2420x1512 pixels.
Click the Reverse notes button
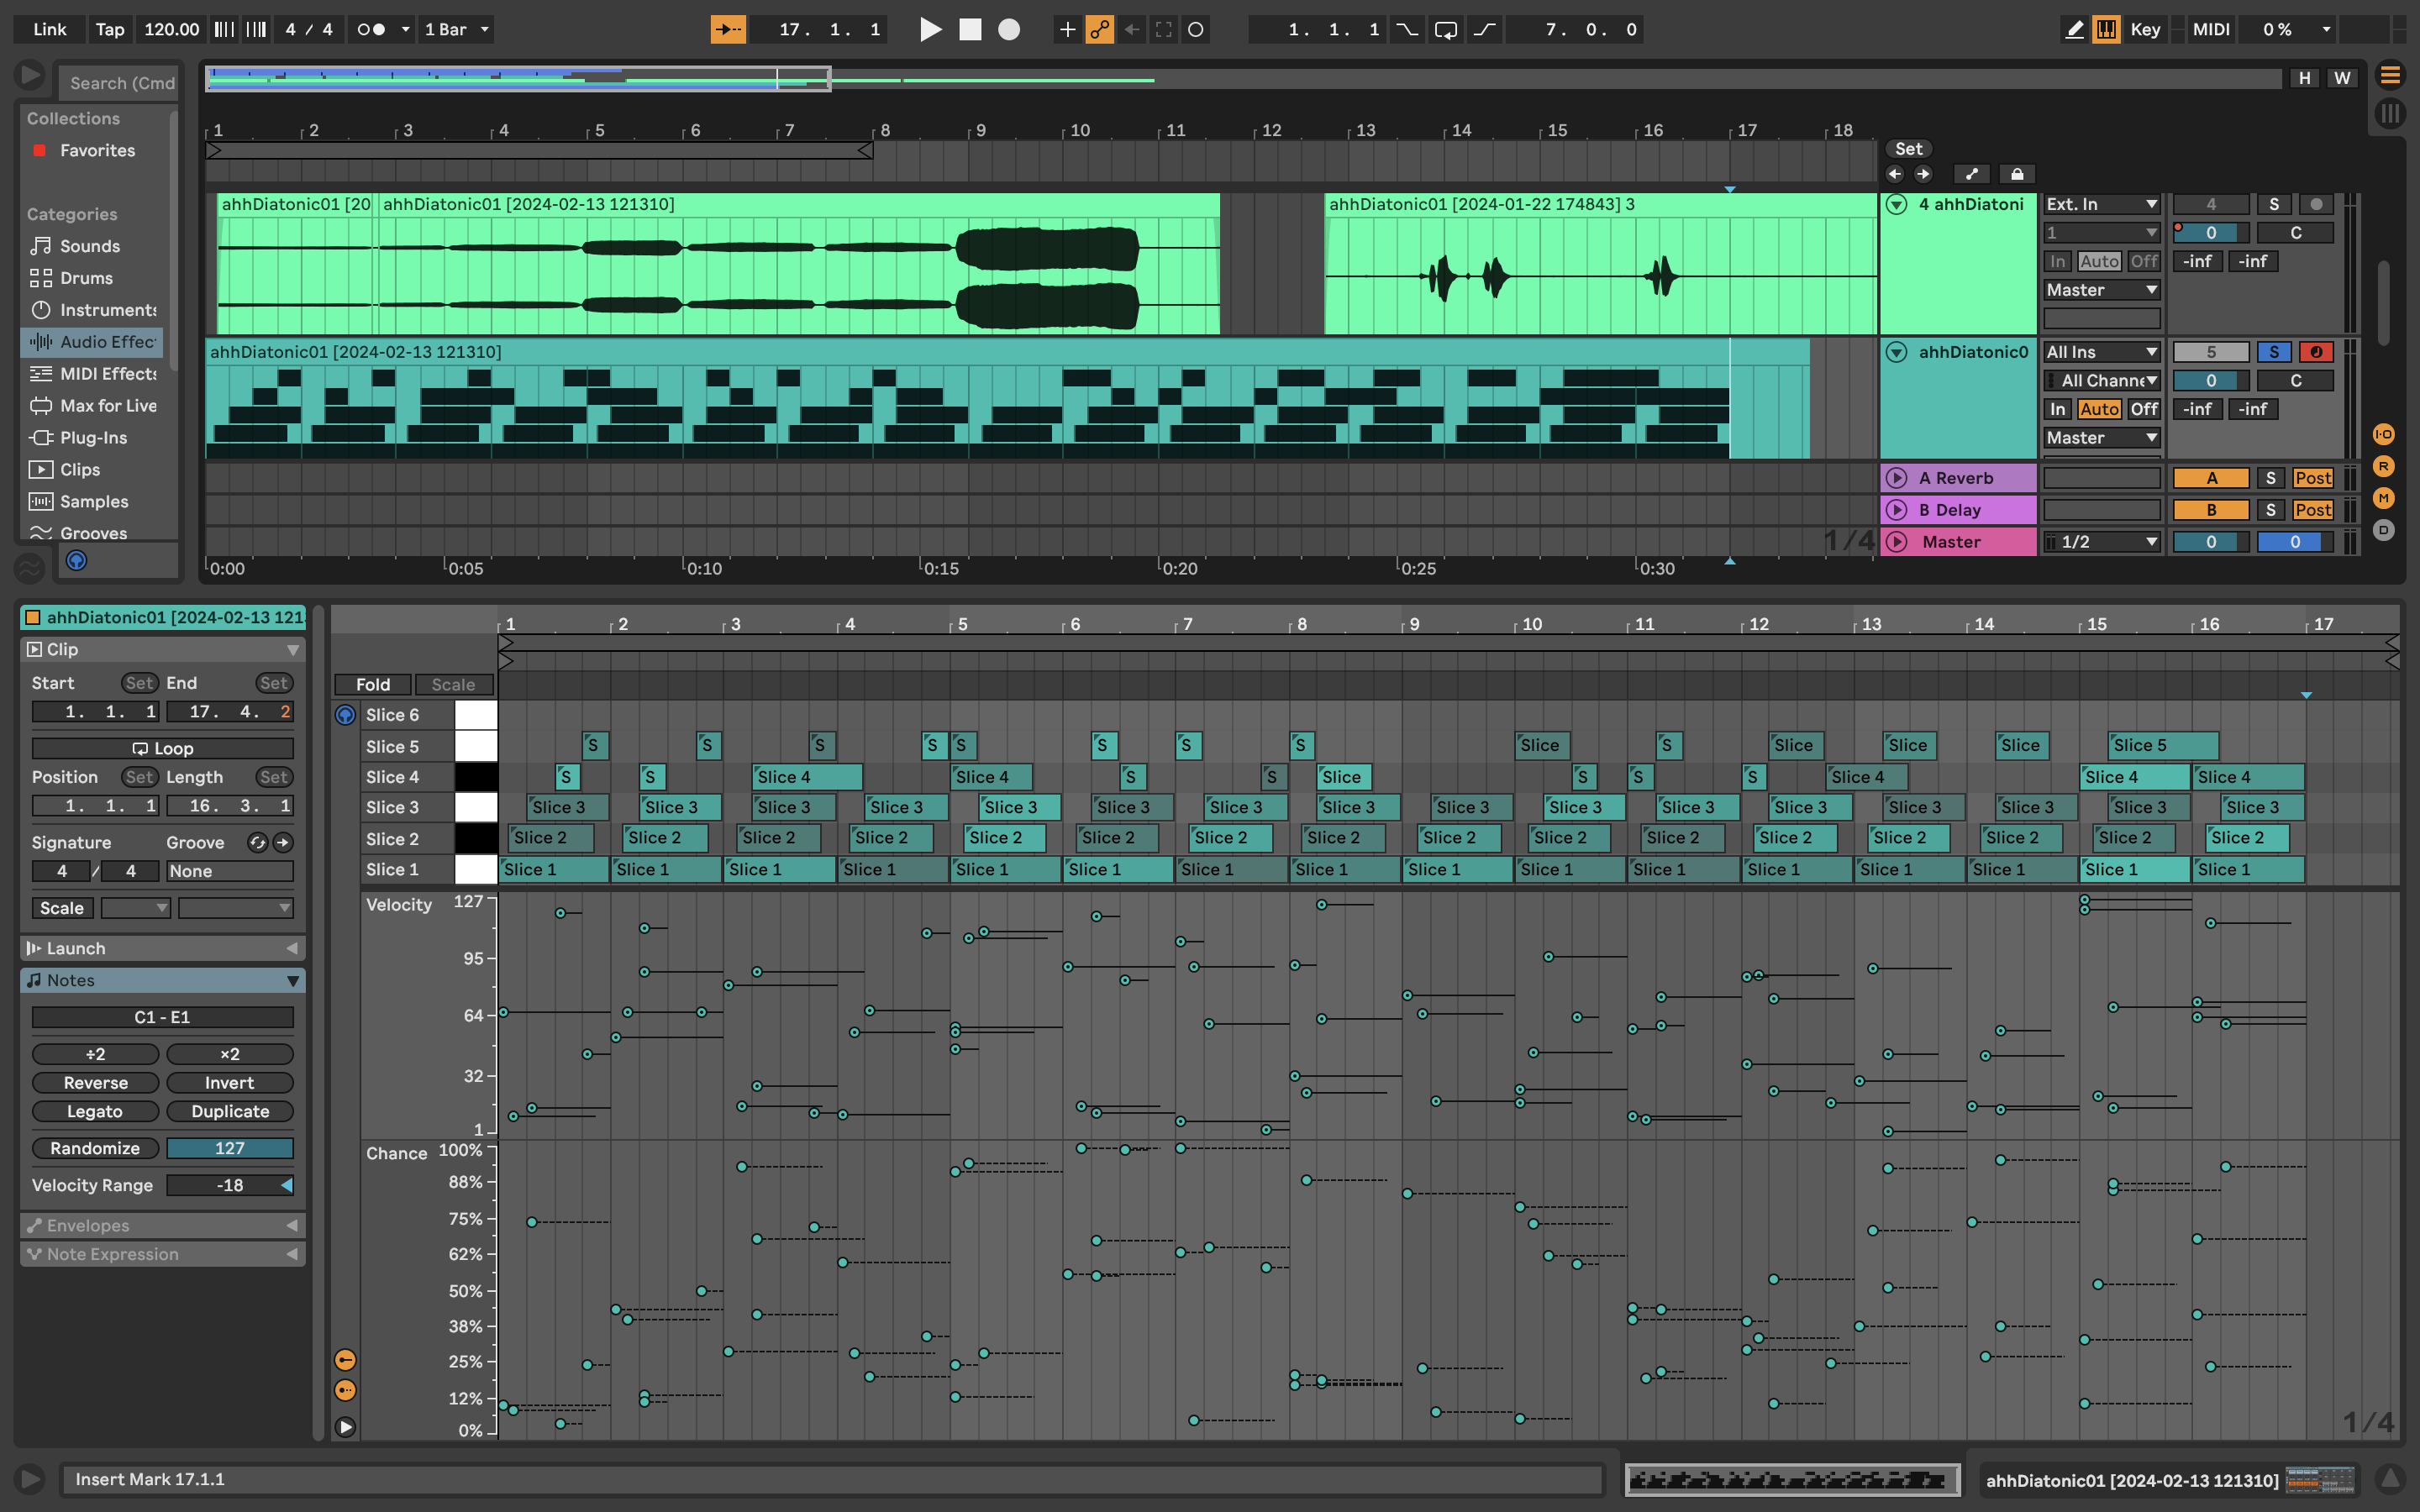point(94,1082)
